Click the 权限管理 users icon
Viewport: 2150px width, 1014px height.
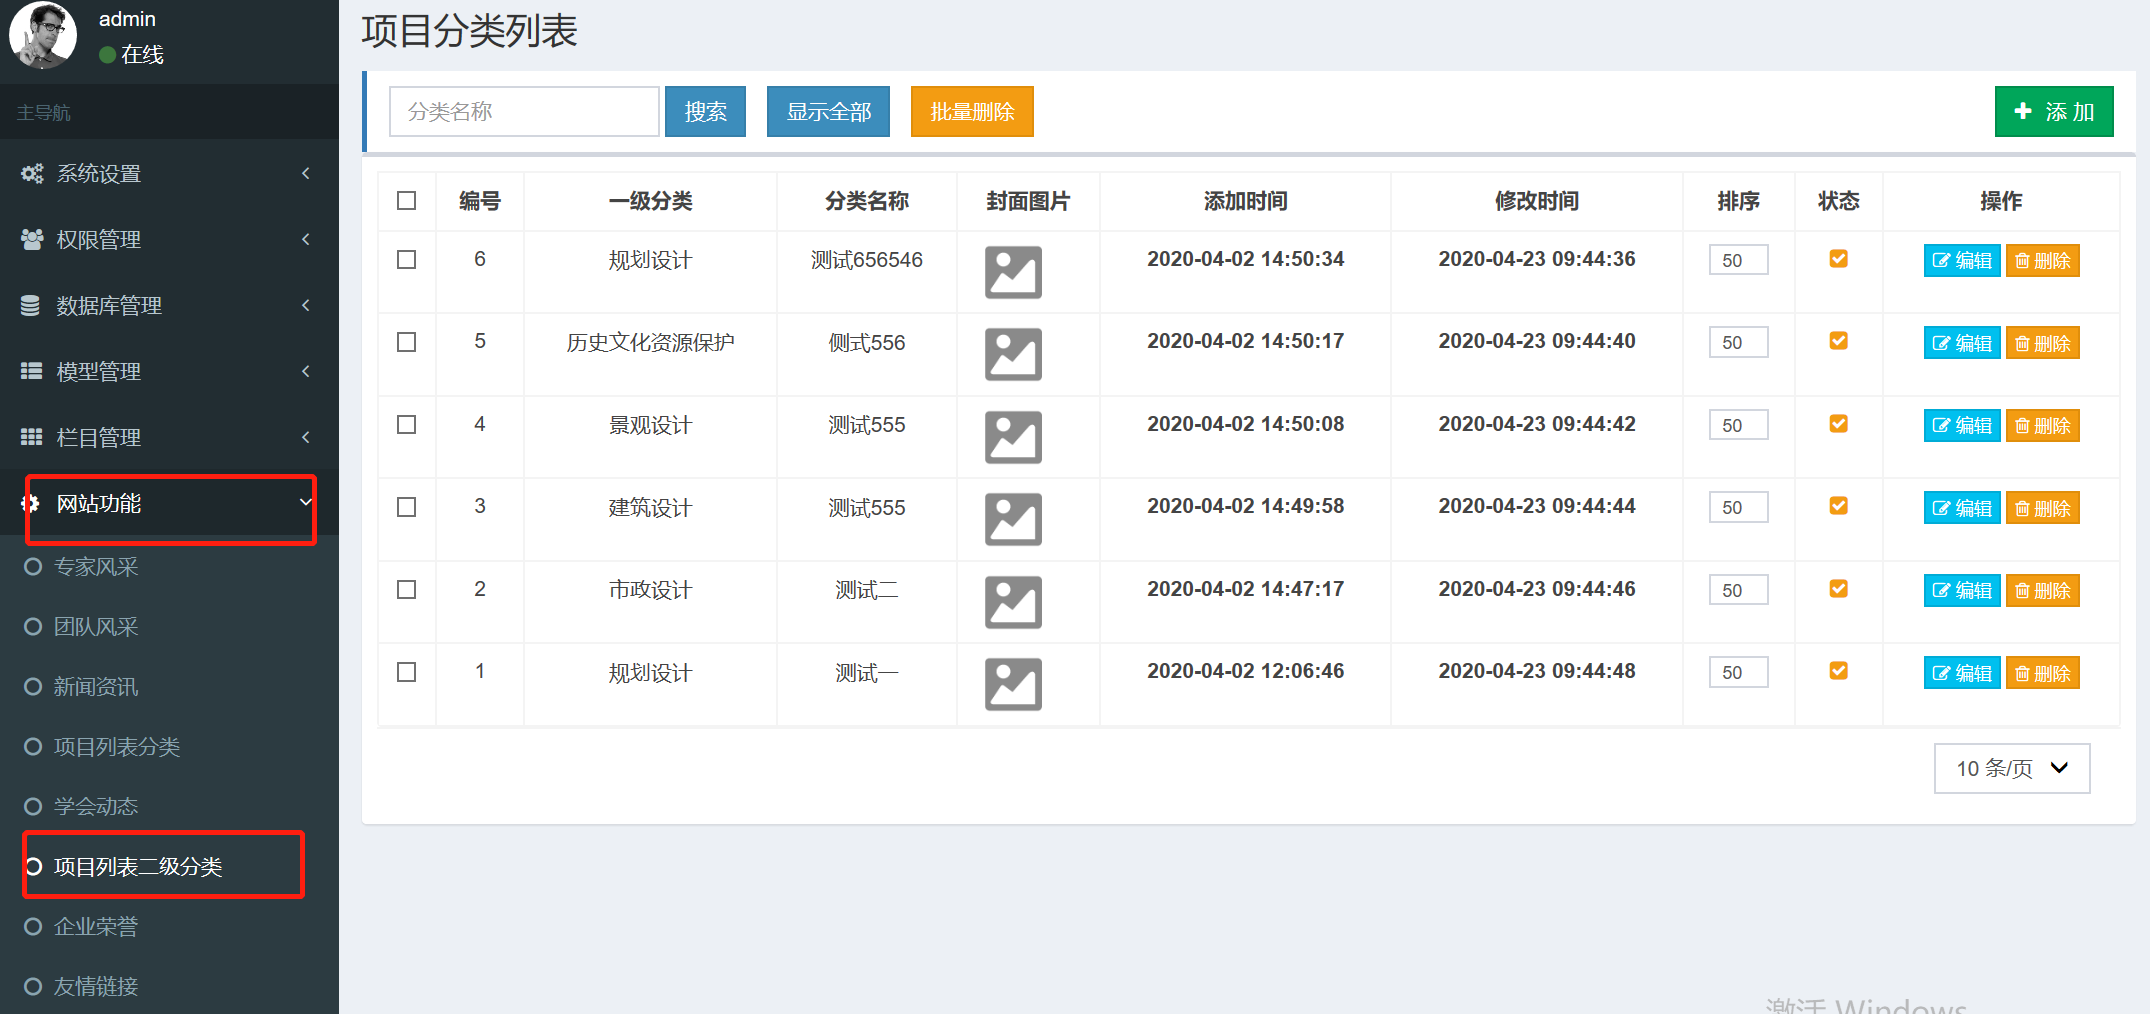click(32, 239)
